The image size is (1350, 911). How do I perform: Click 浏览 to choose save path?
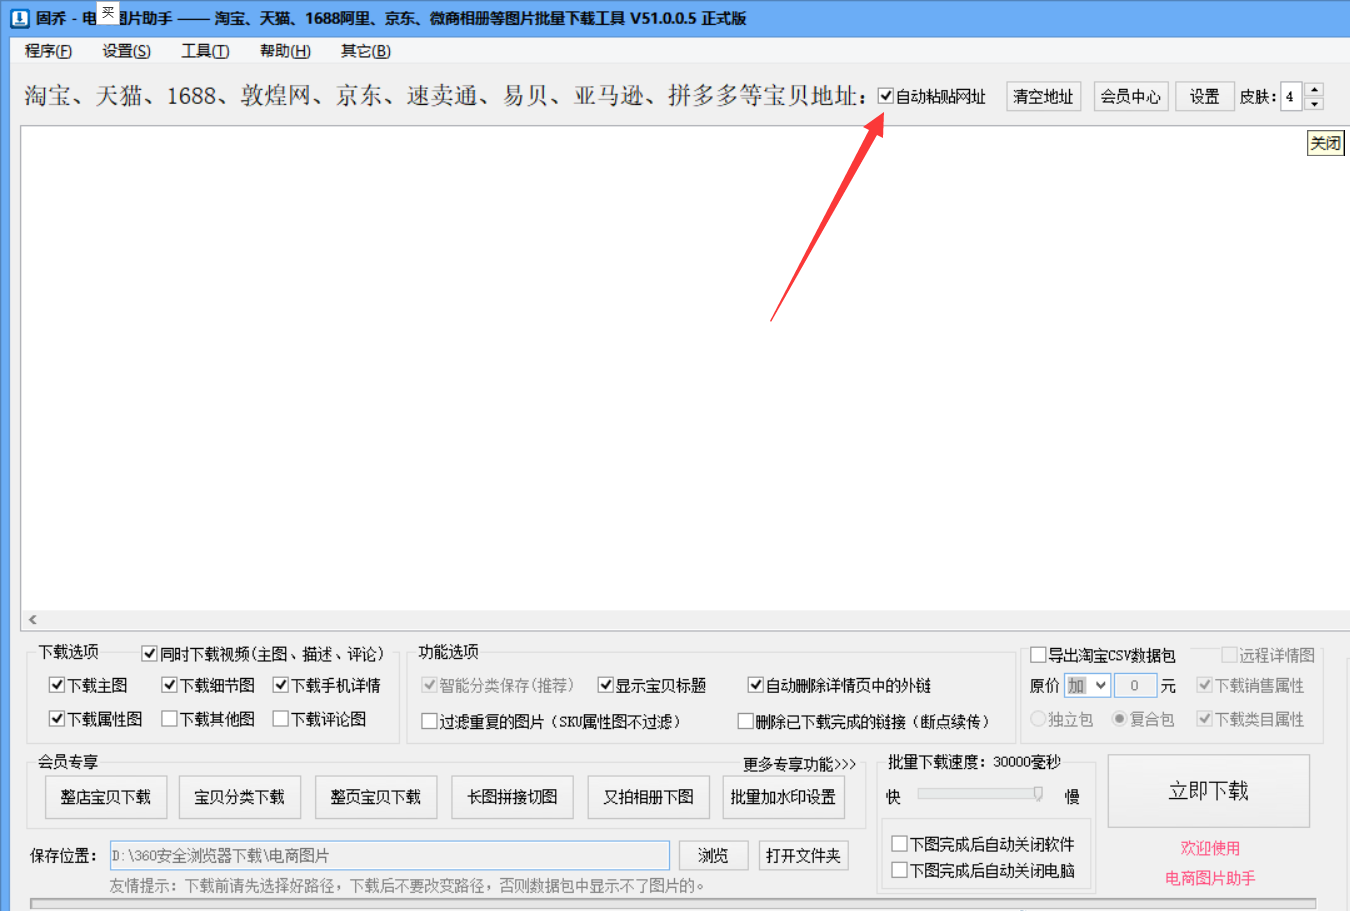pyautogui.click(x=713, y=855)
